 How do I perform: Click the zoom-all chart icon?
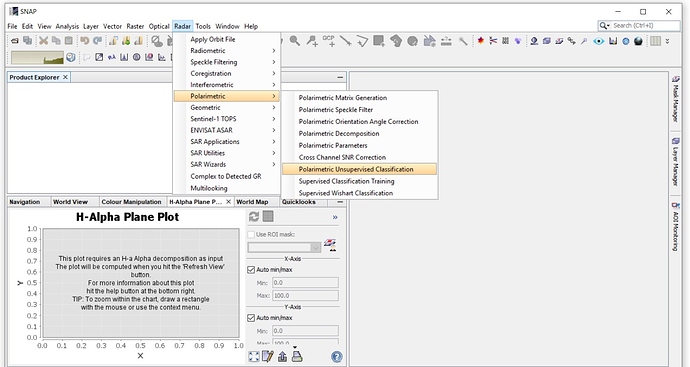coord(254,356)
